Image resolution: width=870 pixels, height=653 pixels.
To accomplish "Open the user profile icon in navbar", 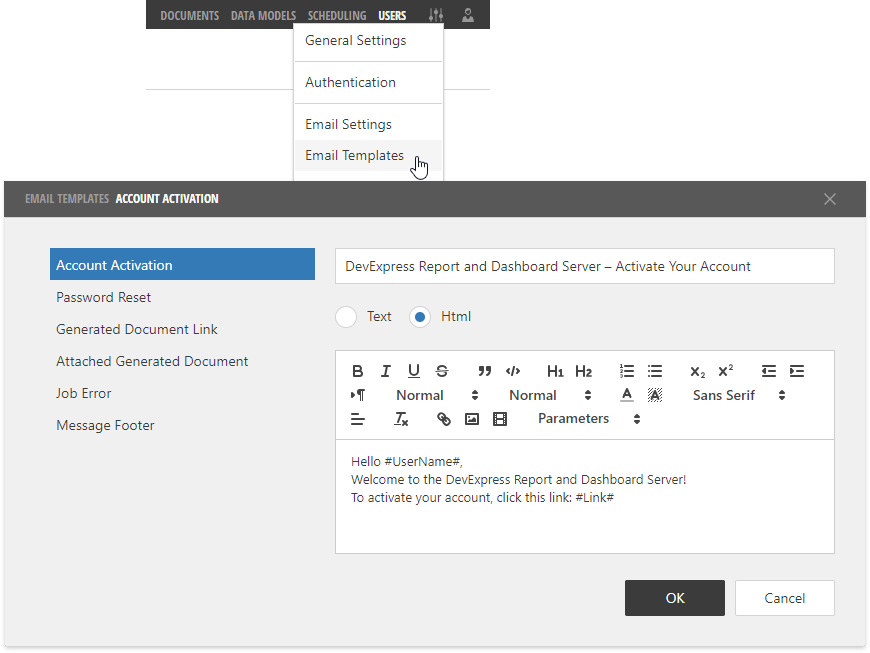I will [x=468, y=15].
